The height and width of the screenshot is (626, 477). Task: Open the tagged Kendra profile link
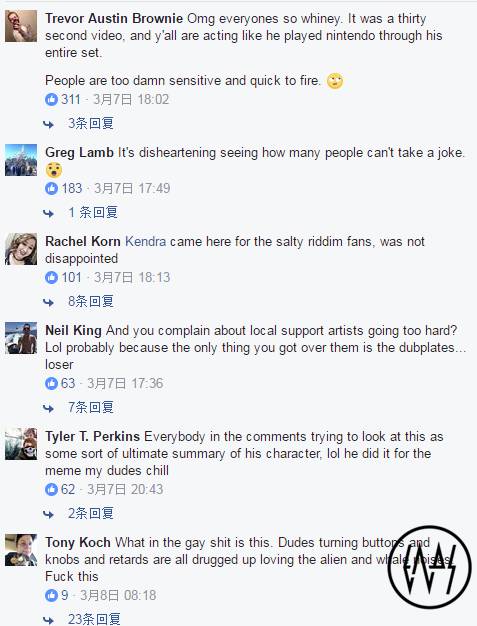coord(146,241)
